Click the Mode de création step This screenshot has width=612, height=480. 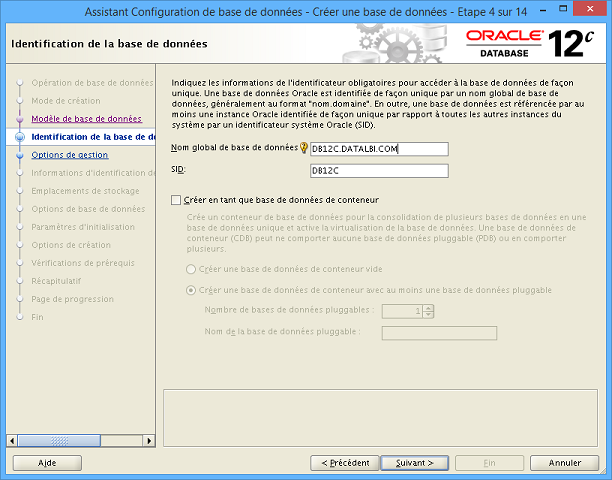[66, 101]
